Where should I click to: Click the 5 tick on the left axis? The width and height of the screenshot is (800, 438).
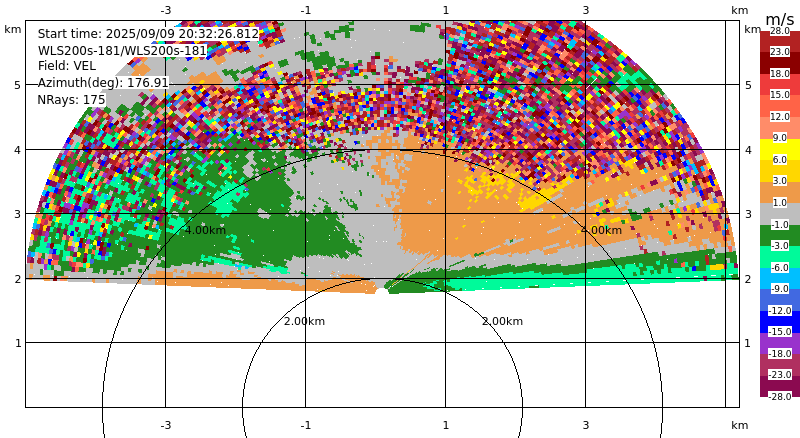tap(18, 85)
